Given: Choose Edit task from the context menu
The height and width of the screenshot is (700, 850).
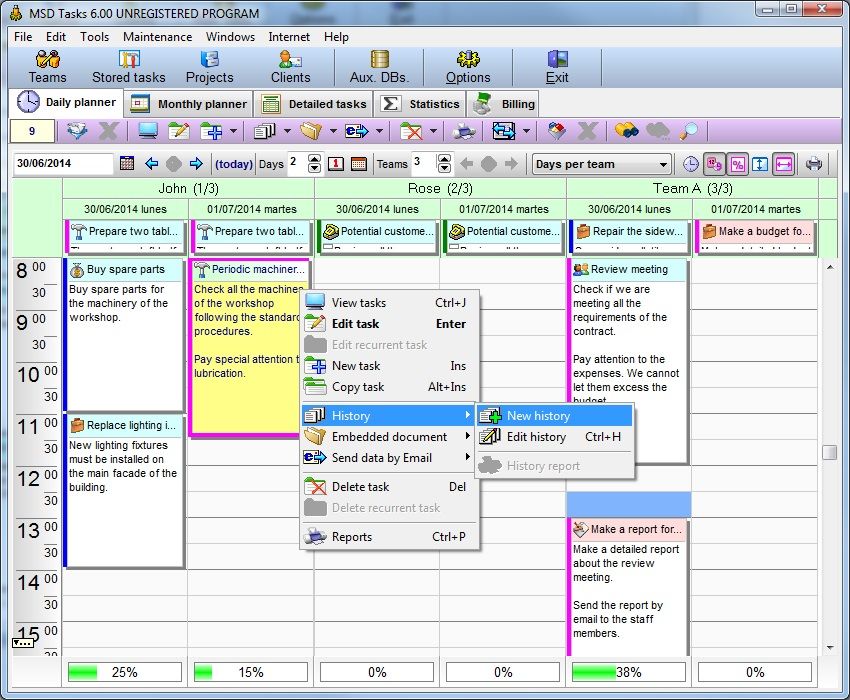Looking at the screenshot, I should coord(390,324).
